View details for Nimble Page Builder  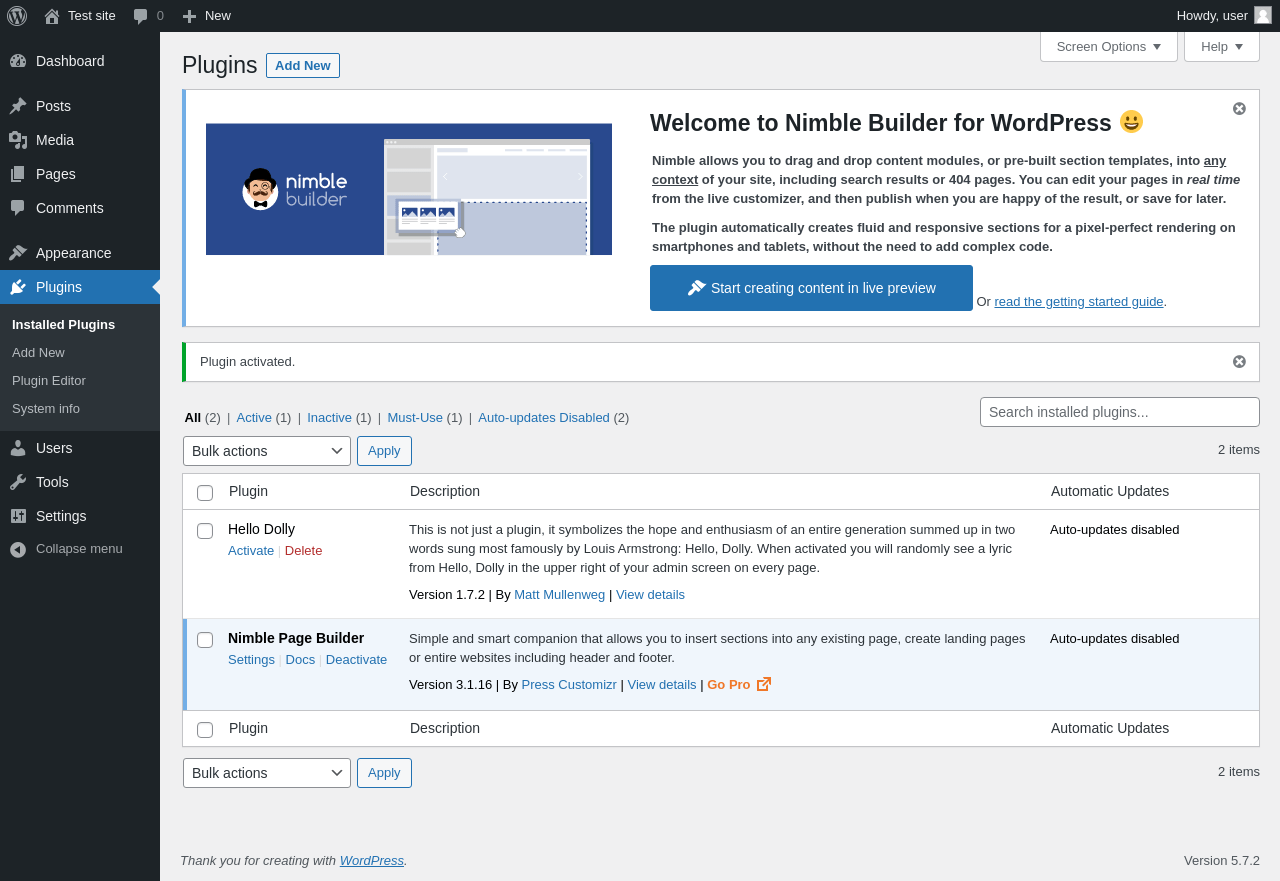click(x=662, y=684)
